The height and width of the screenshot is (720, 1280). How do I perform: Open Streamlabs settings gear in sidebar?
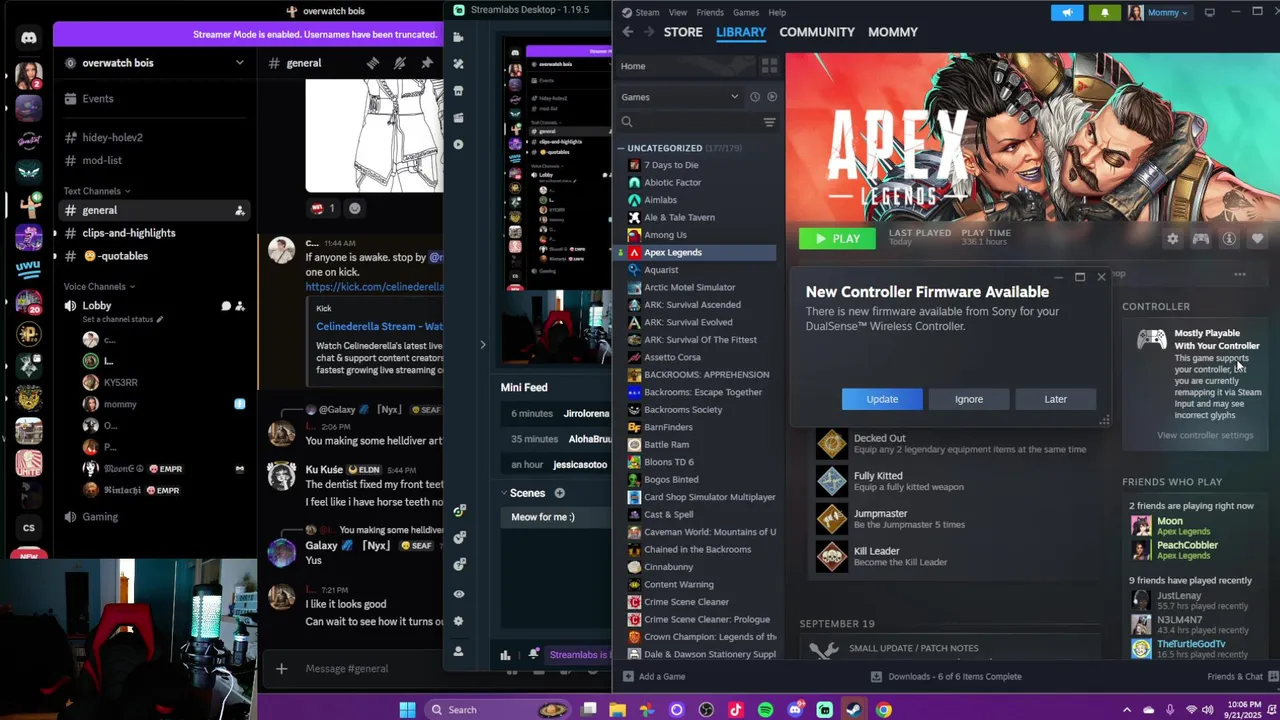[458, 621]
